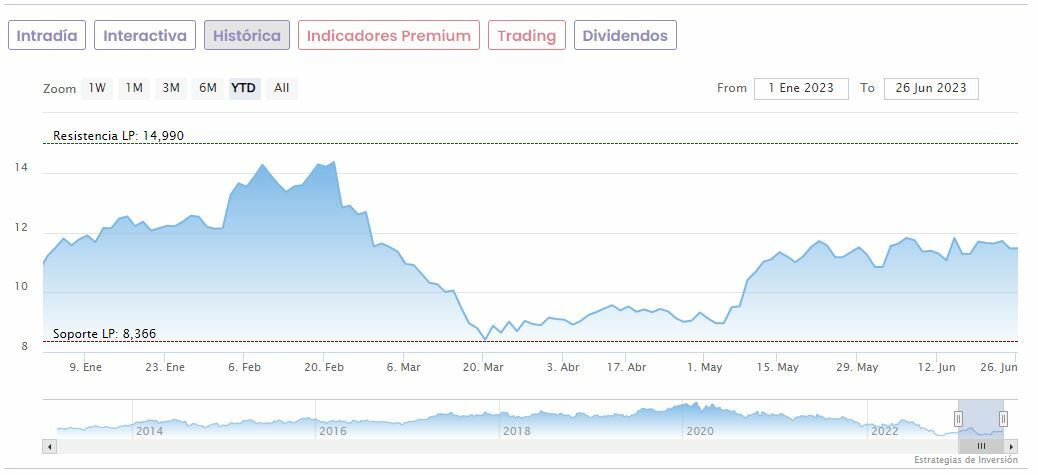Go to the Trading tab

pyautogui.click(x=526, y=36)
